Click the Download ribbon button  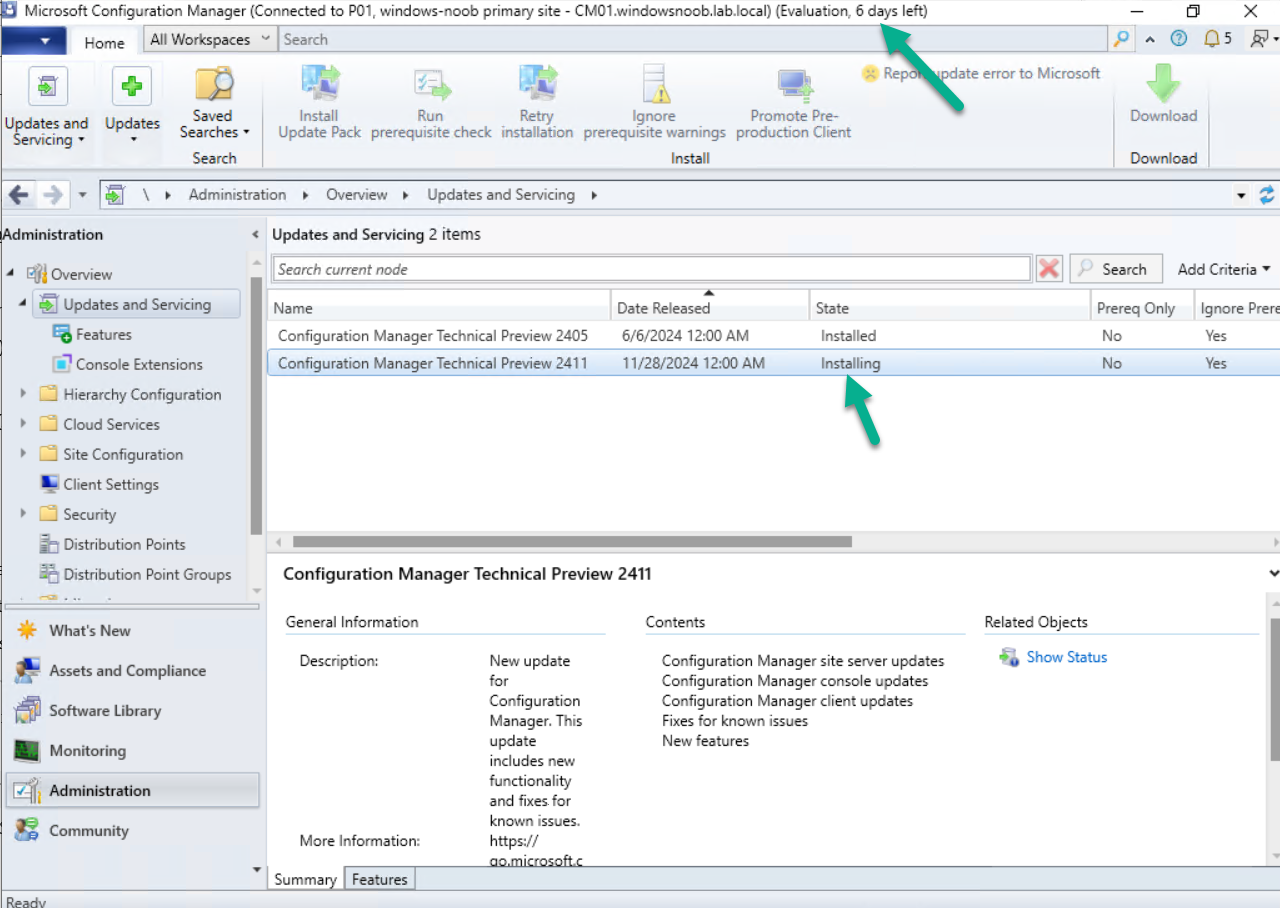[1163, 95]
